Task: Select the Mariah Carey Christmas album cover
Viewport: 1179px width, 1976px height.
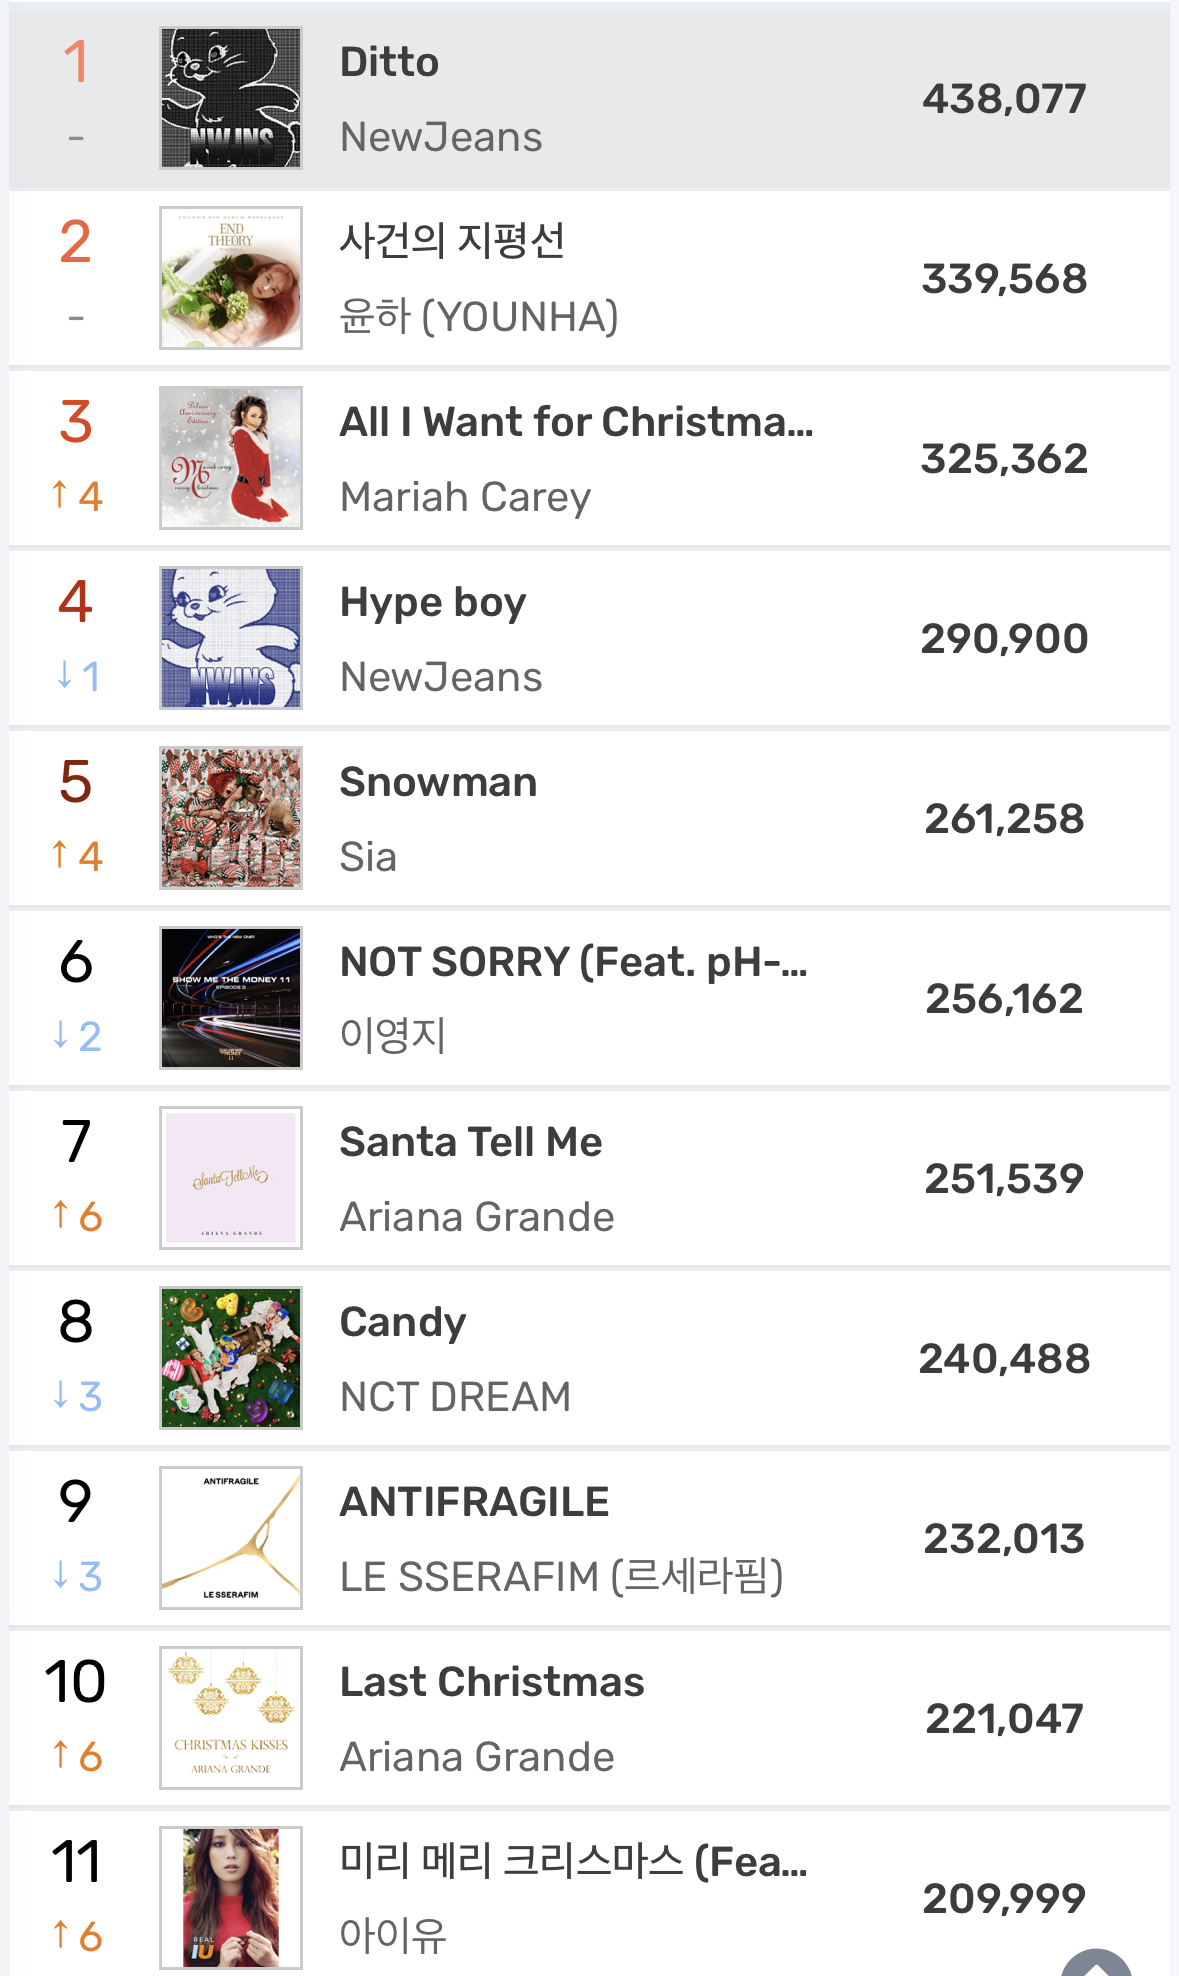Action: pos(231,458)
